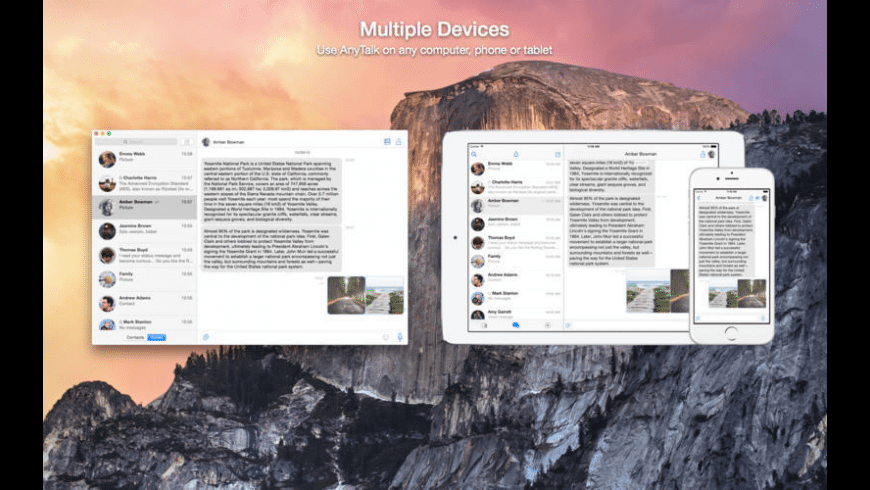Click first Yosemite message bubble in Mac chat
The width and height of the screenshot is (870, 490).
tap(271, 191)
